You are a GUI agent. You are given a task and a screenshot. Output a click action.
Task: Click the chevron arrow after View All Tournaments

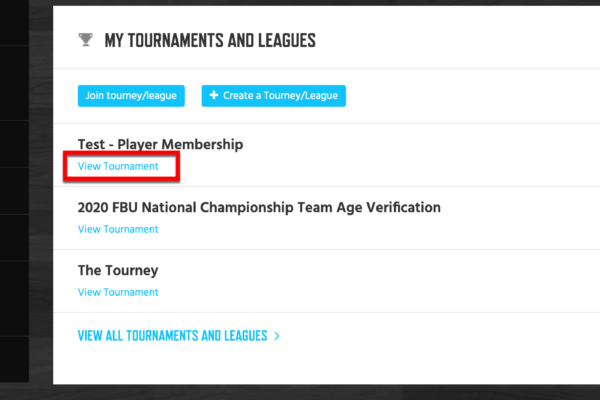tap(277, 336)
